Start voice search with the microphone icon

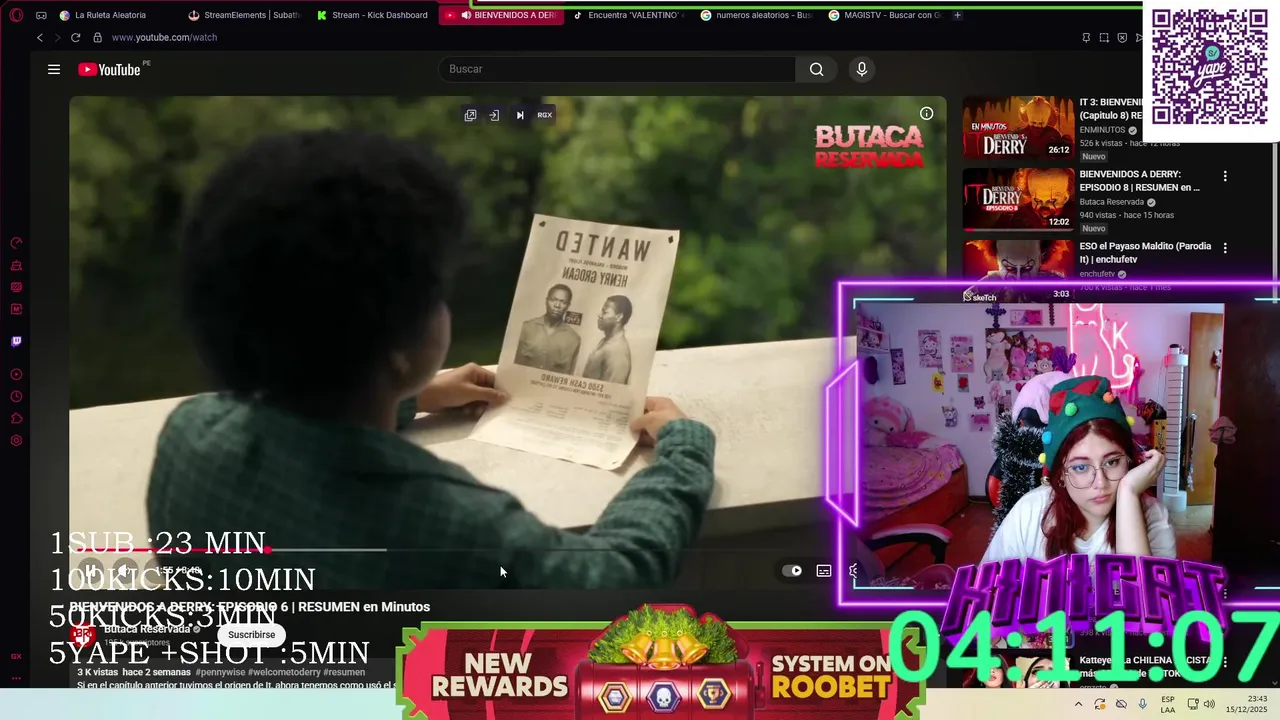point(862,69)
